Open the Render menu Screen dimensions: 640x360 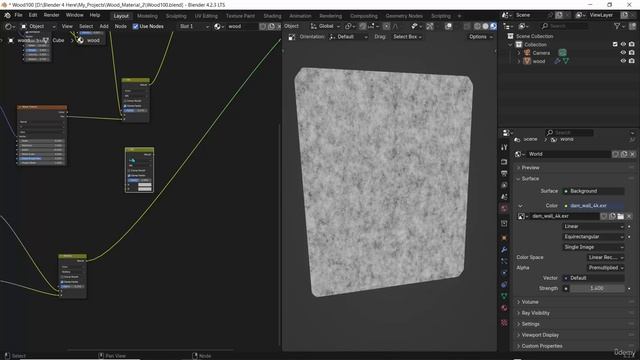(51, 15)
